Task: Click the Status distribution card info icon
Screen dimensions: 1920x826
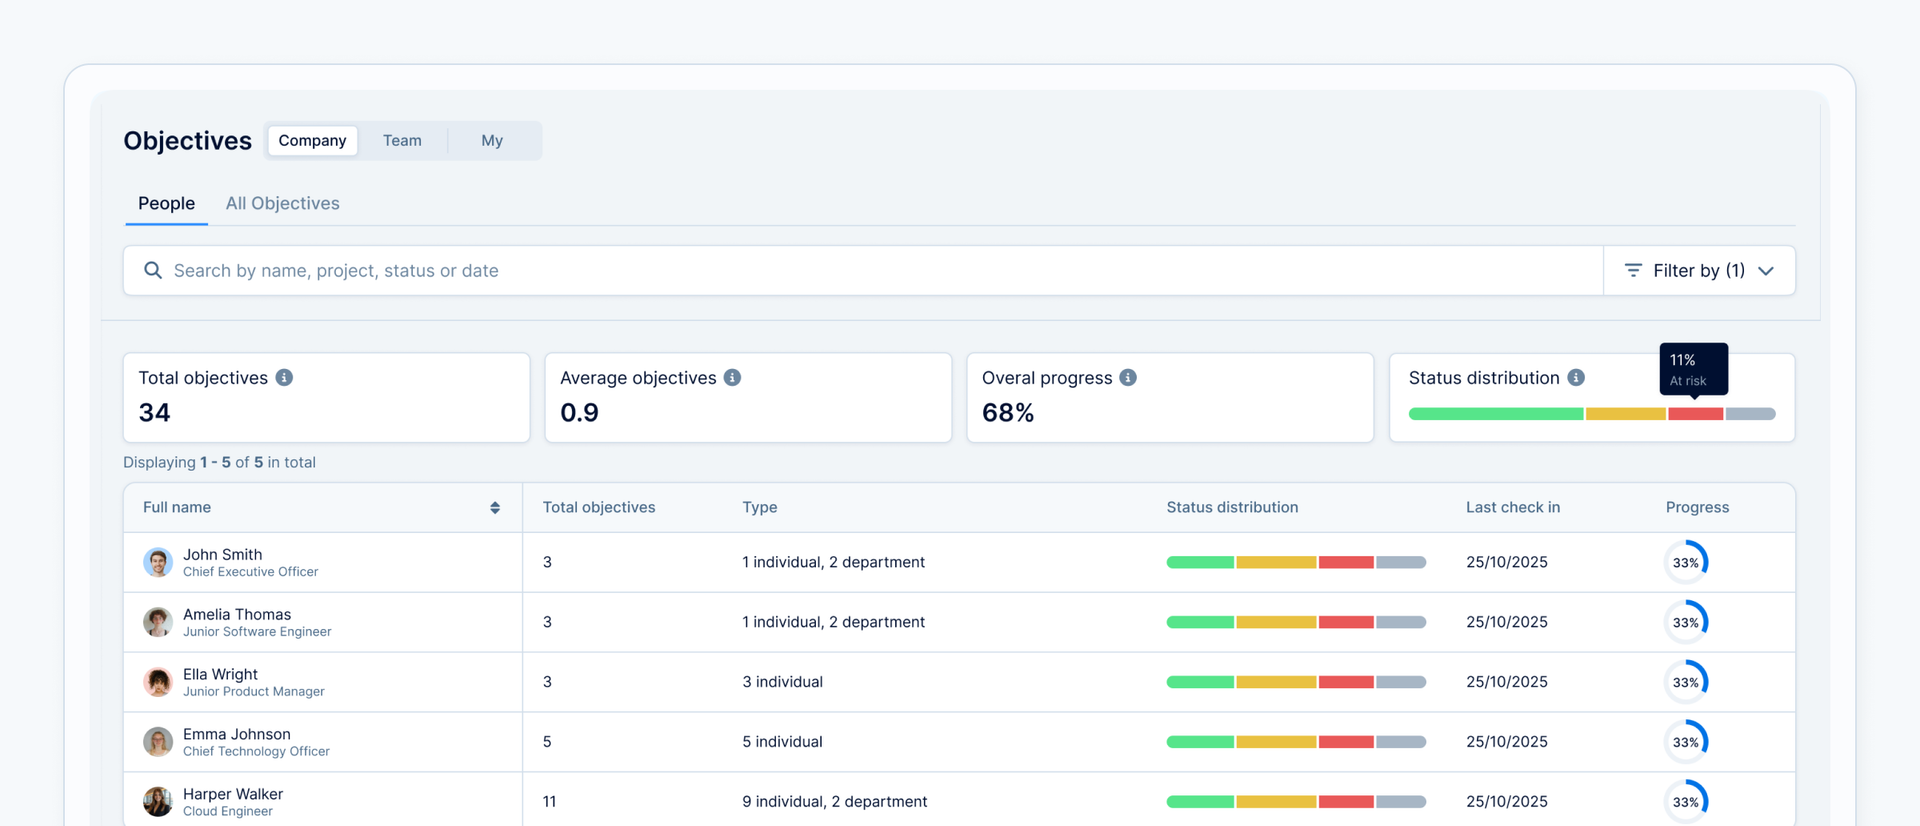Action: pyautogui.click(x=1576, y=378)
